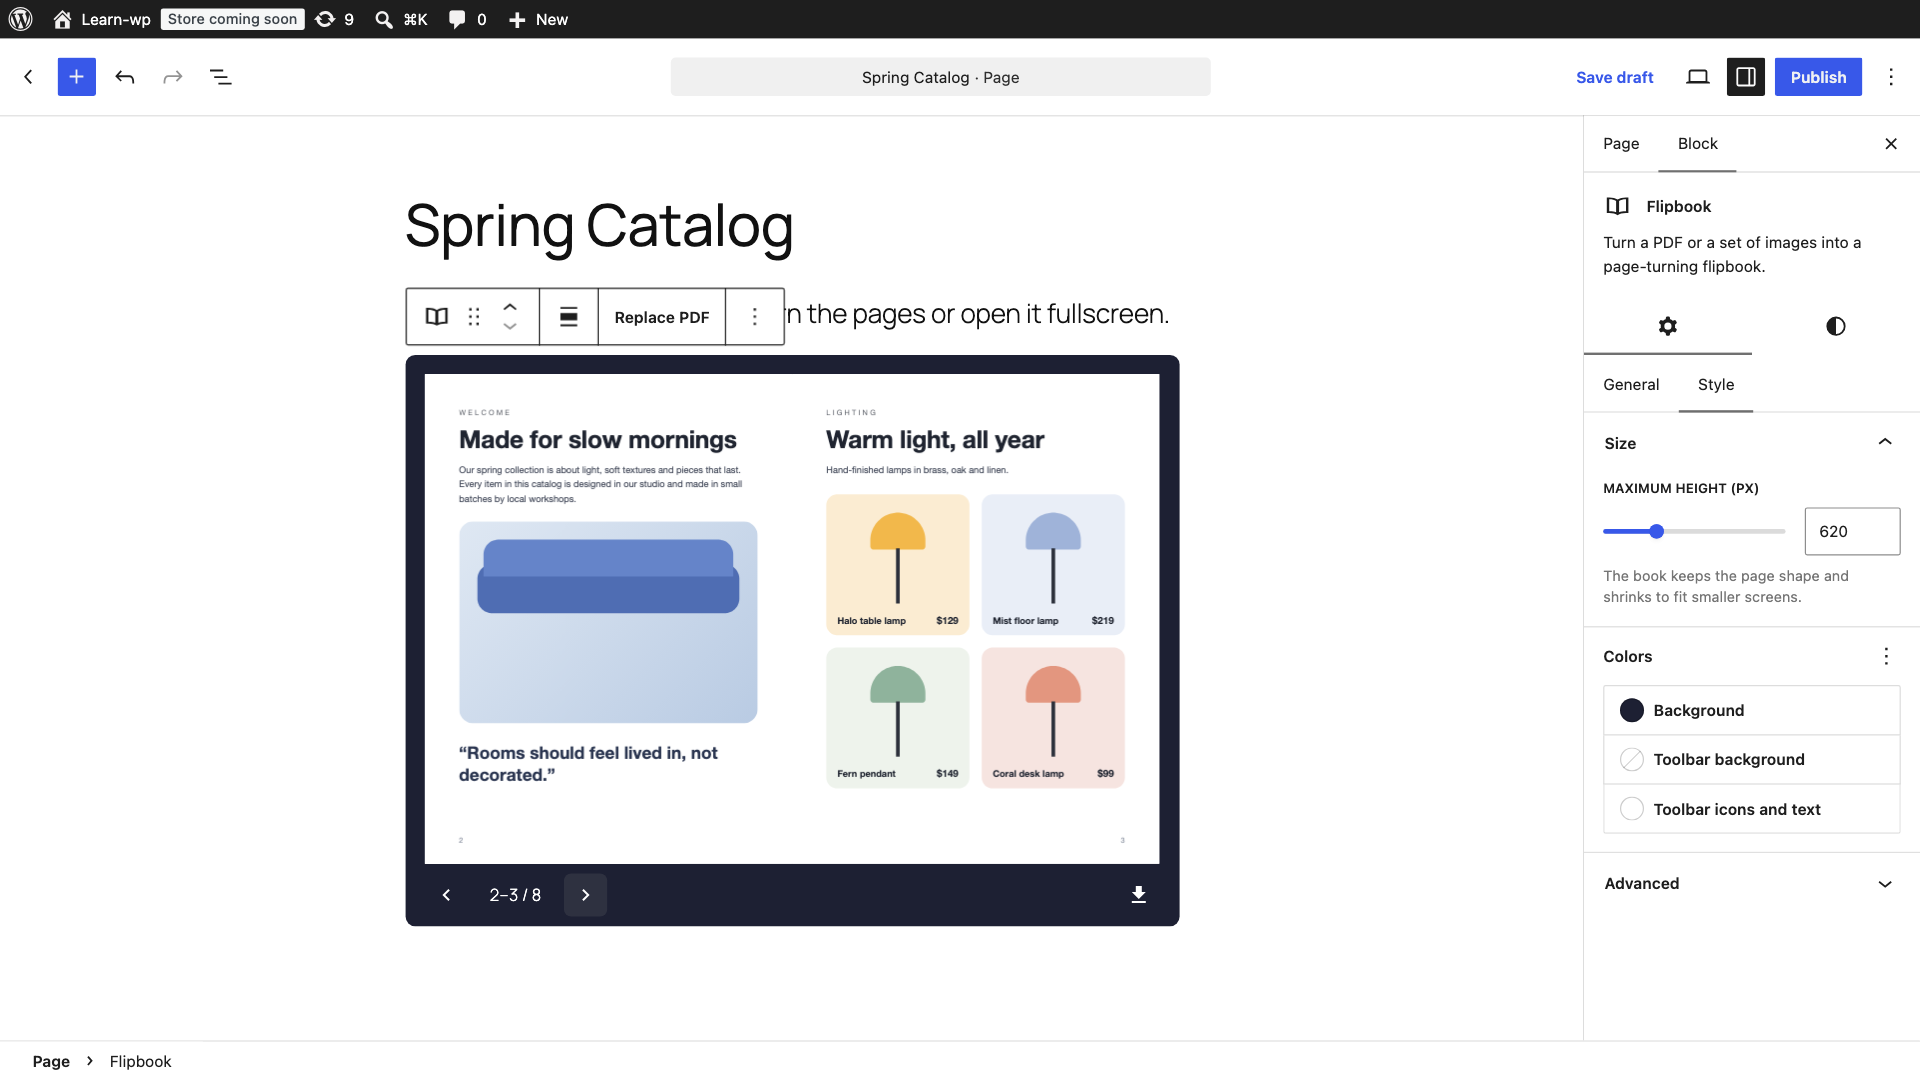1920x1080 pixels.
Task: Click Replace PDF
Action: coord(662,317)
